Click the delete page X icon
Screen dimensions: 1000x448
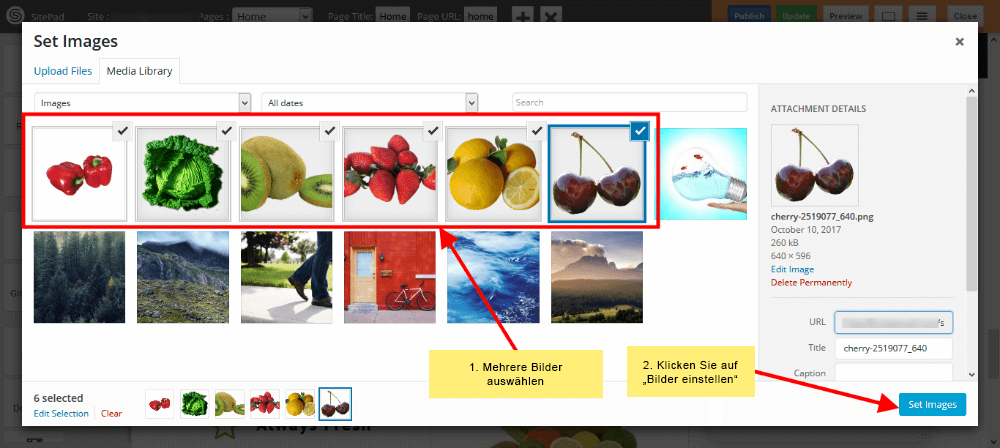pos(550,16)
